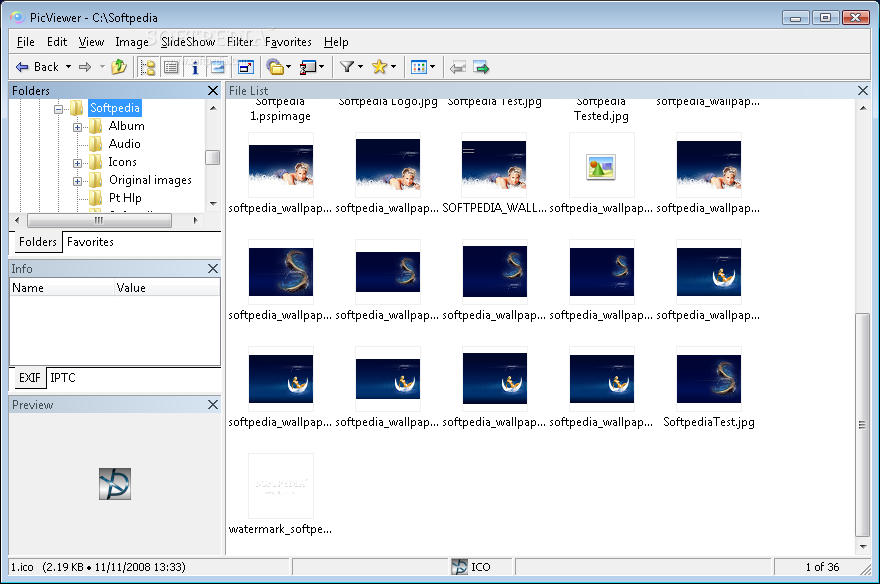This screenshot has height=584, width=880.
Task: Click the file list scroll up arrow
Action: point(863,108)
